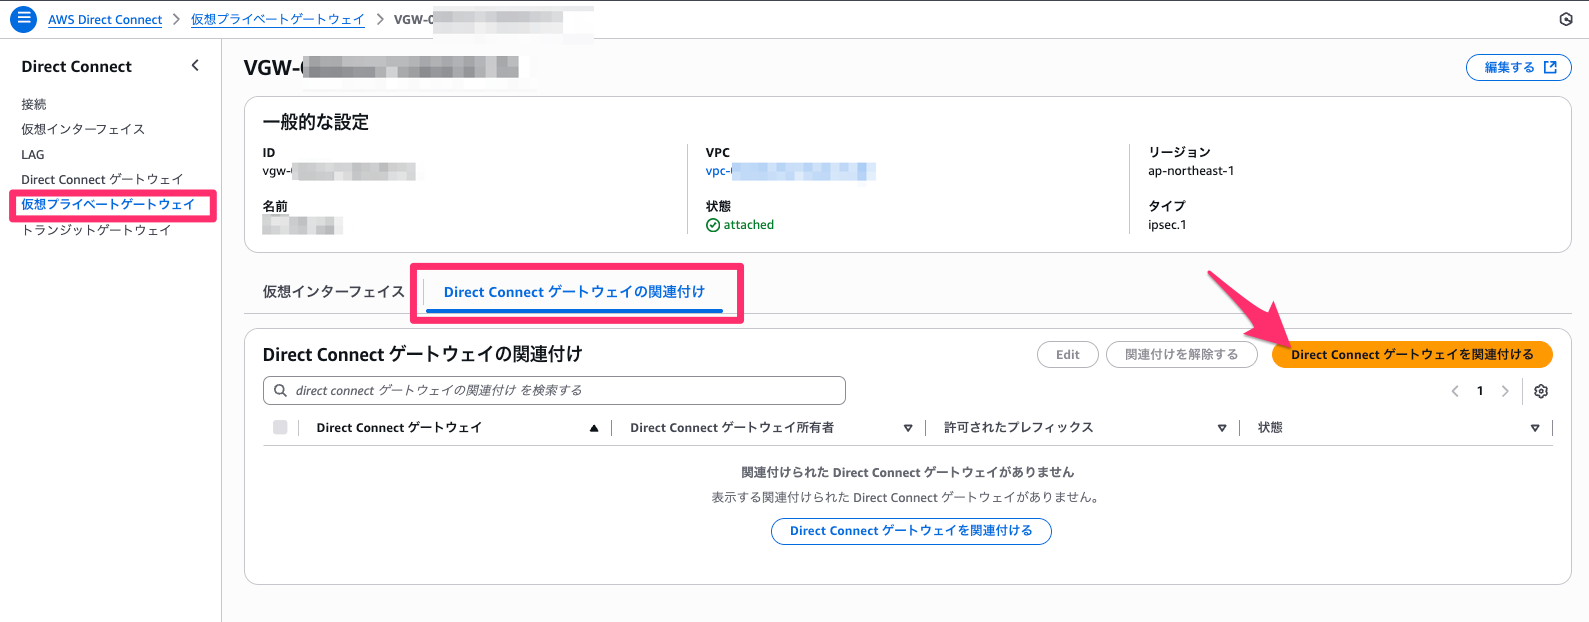Click ipsec.1 type value
Screen dimensions: 1589x622
click(1167, 225)
